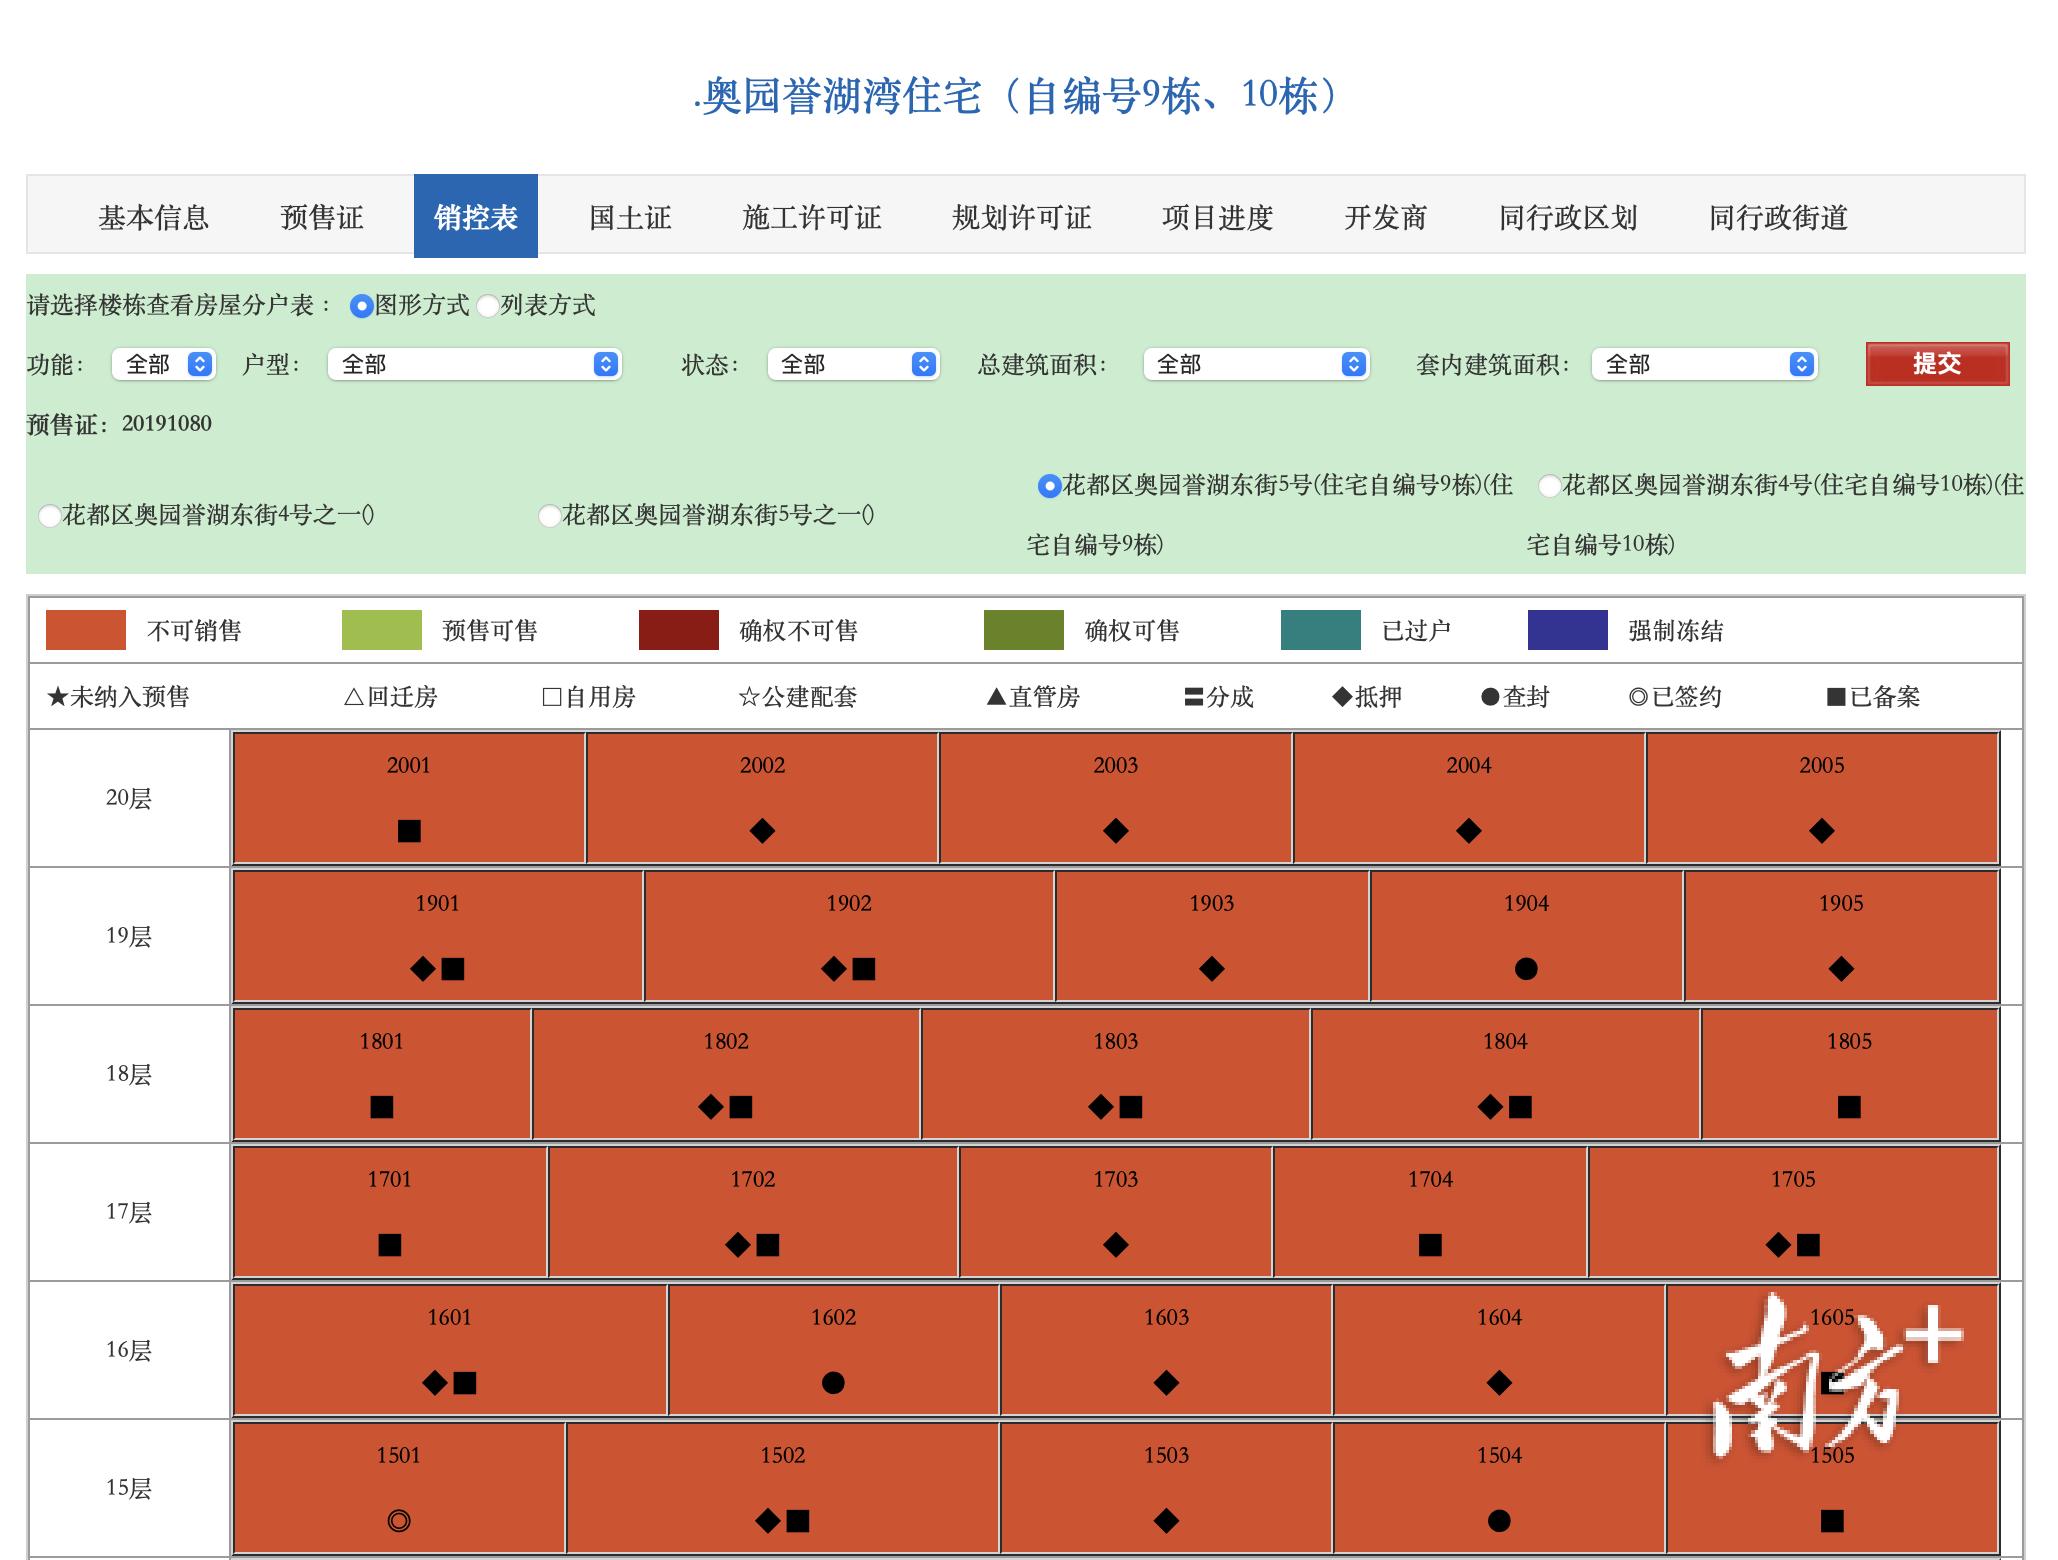The width and height of the screenshot is (2058, 1560).
Task: Click the filed square icon in unit 2001
Action: [x=409, y=831]
